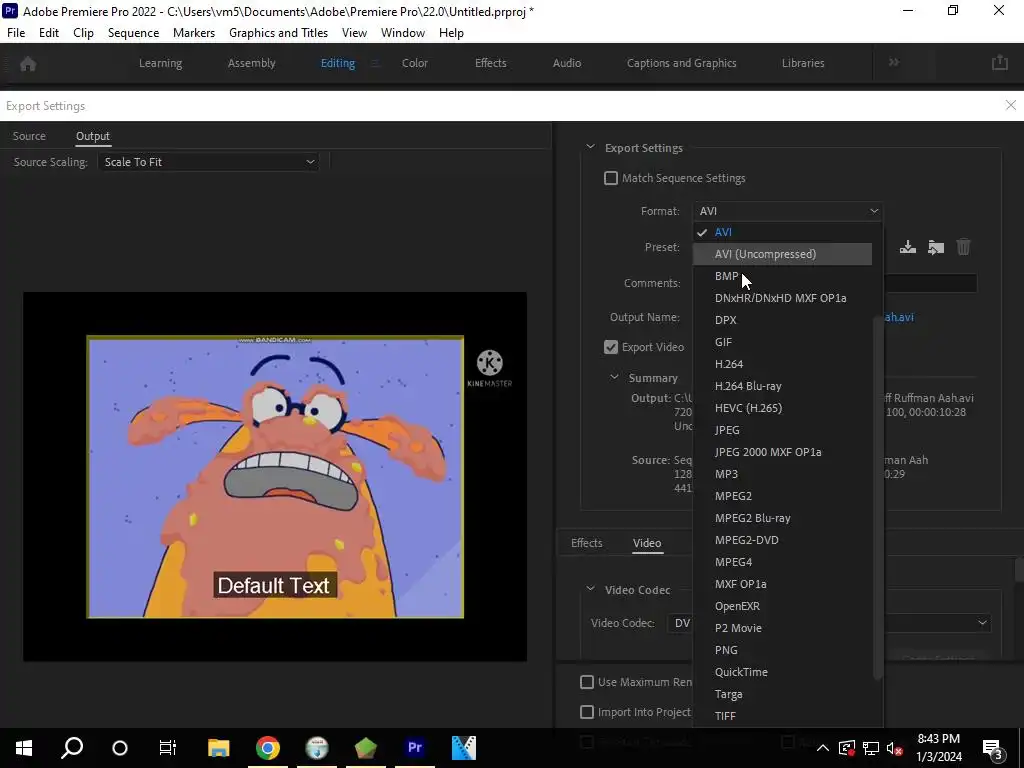Open Cortana circle on taskbar

(x=120, y=748)
